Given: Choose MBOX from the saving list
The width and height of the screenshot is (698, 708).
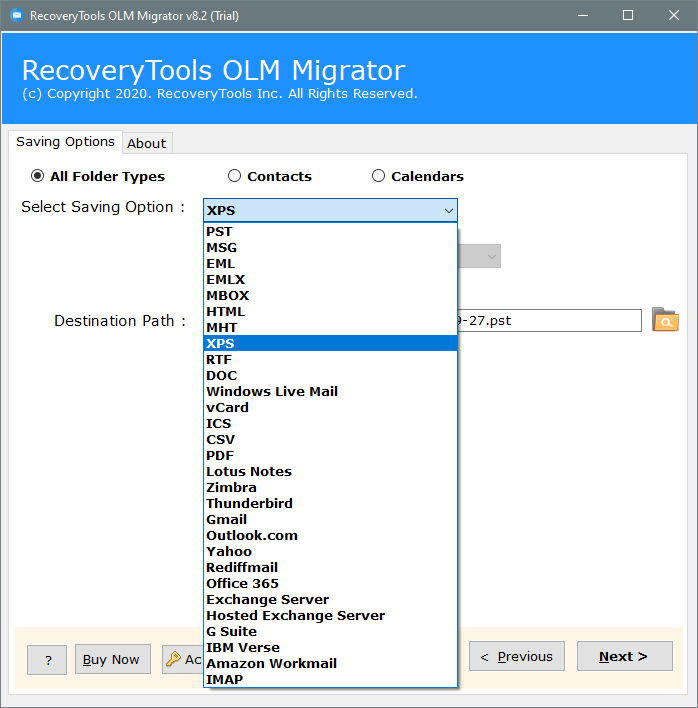Looking at the screenshot, I should click(330, 296).
